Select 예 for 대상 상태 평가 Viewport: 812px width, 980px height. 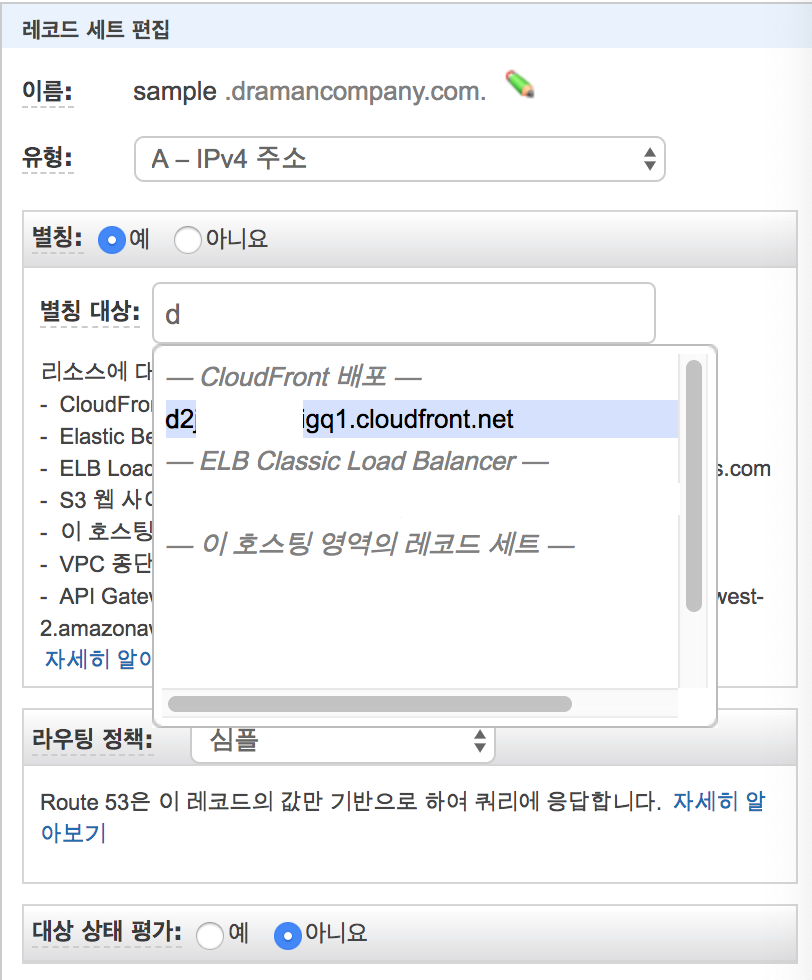pyautogui.click(x=209, y=936)
